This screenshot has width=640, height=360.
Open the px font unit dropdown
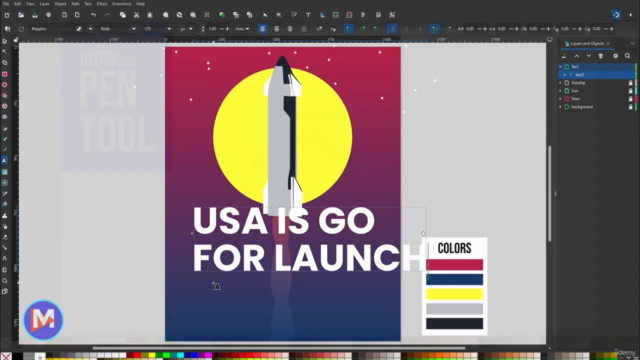coord(186,29)
